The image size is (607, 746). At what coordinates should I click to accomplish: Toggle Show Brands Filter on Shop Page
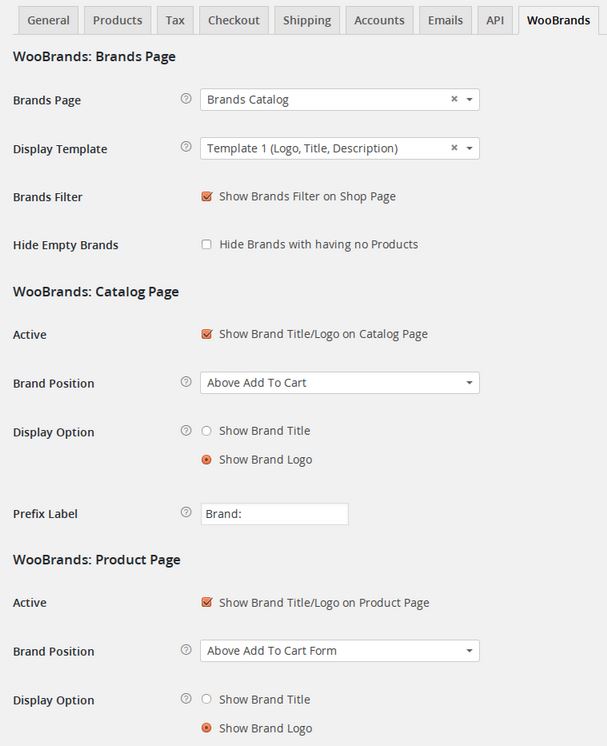(x=206, y=196)
